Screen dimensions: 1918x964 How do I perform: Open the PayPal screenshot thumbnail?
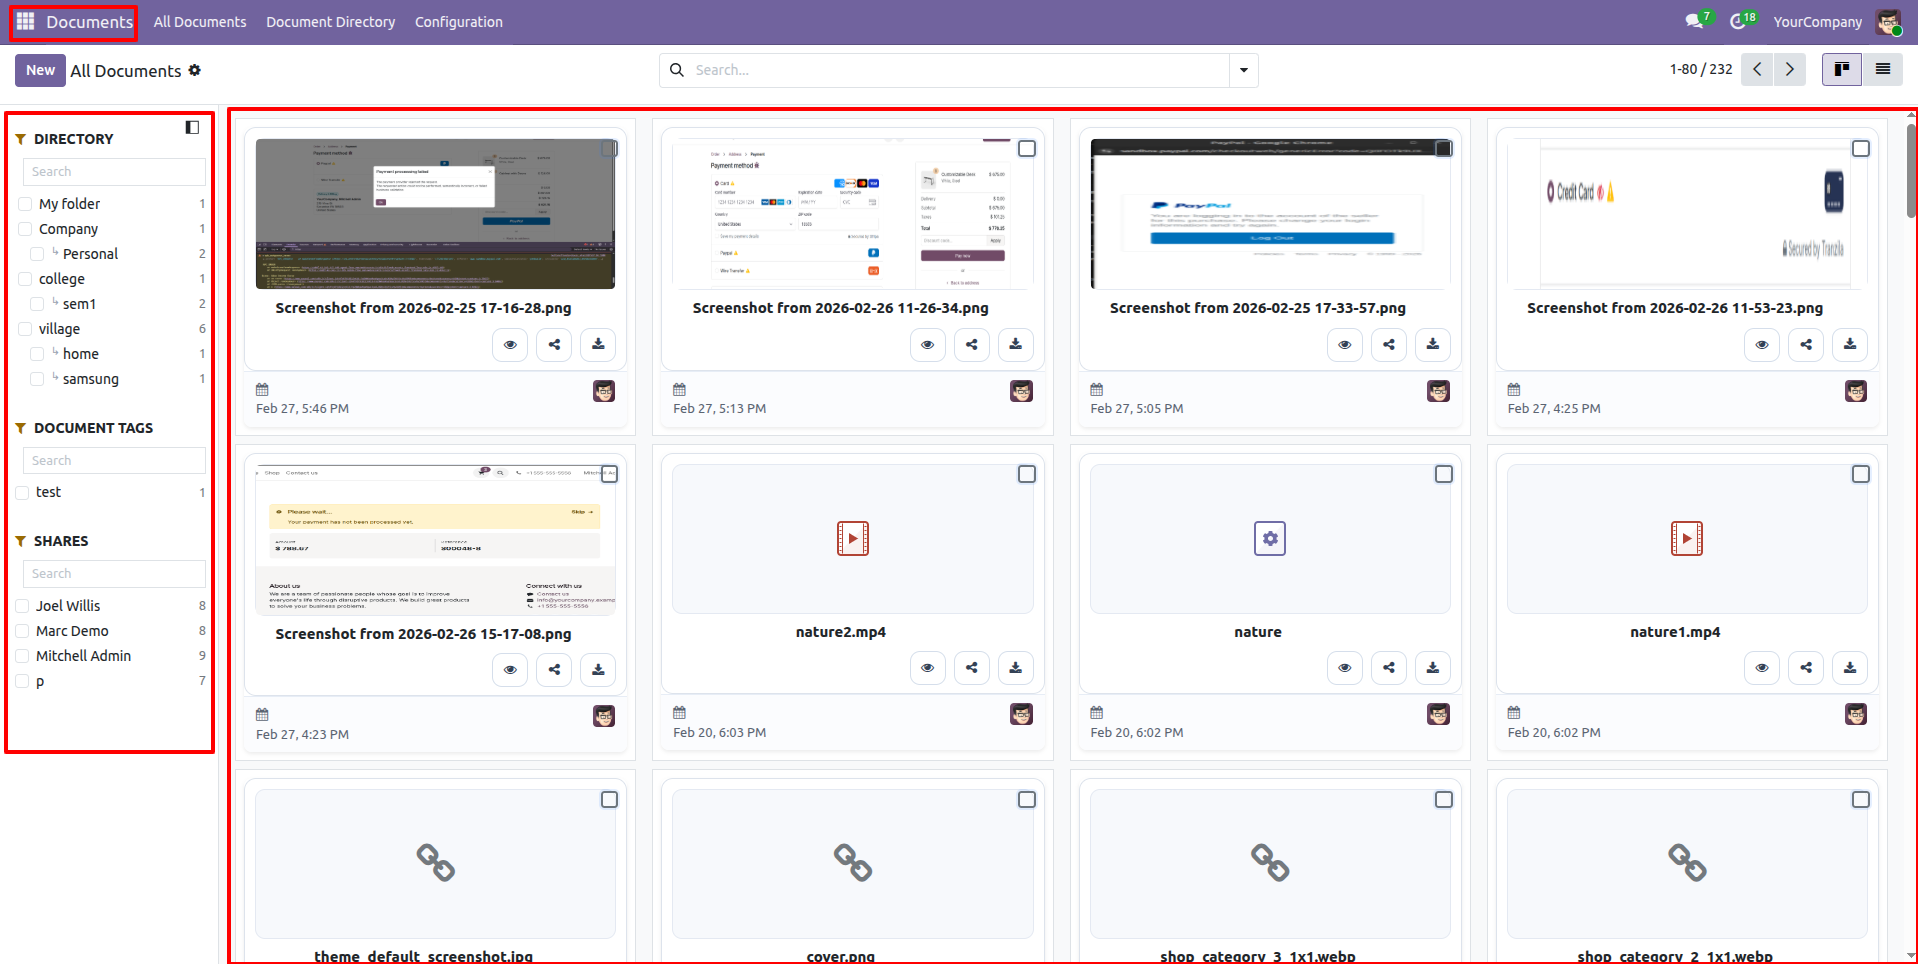[1270, 214]
